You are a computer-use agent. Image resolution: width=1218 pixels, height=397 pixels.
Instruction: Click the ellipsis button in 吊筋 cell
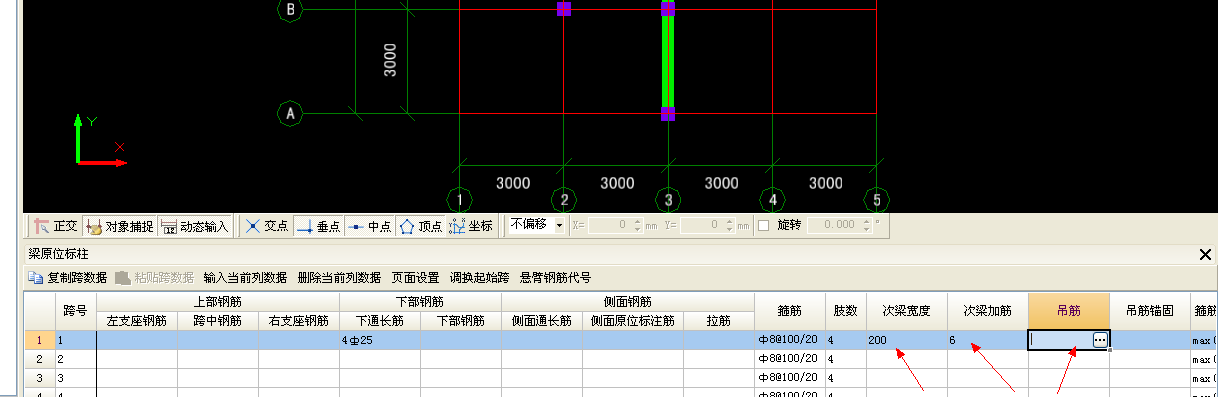(x=1100, y=340)
